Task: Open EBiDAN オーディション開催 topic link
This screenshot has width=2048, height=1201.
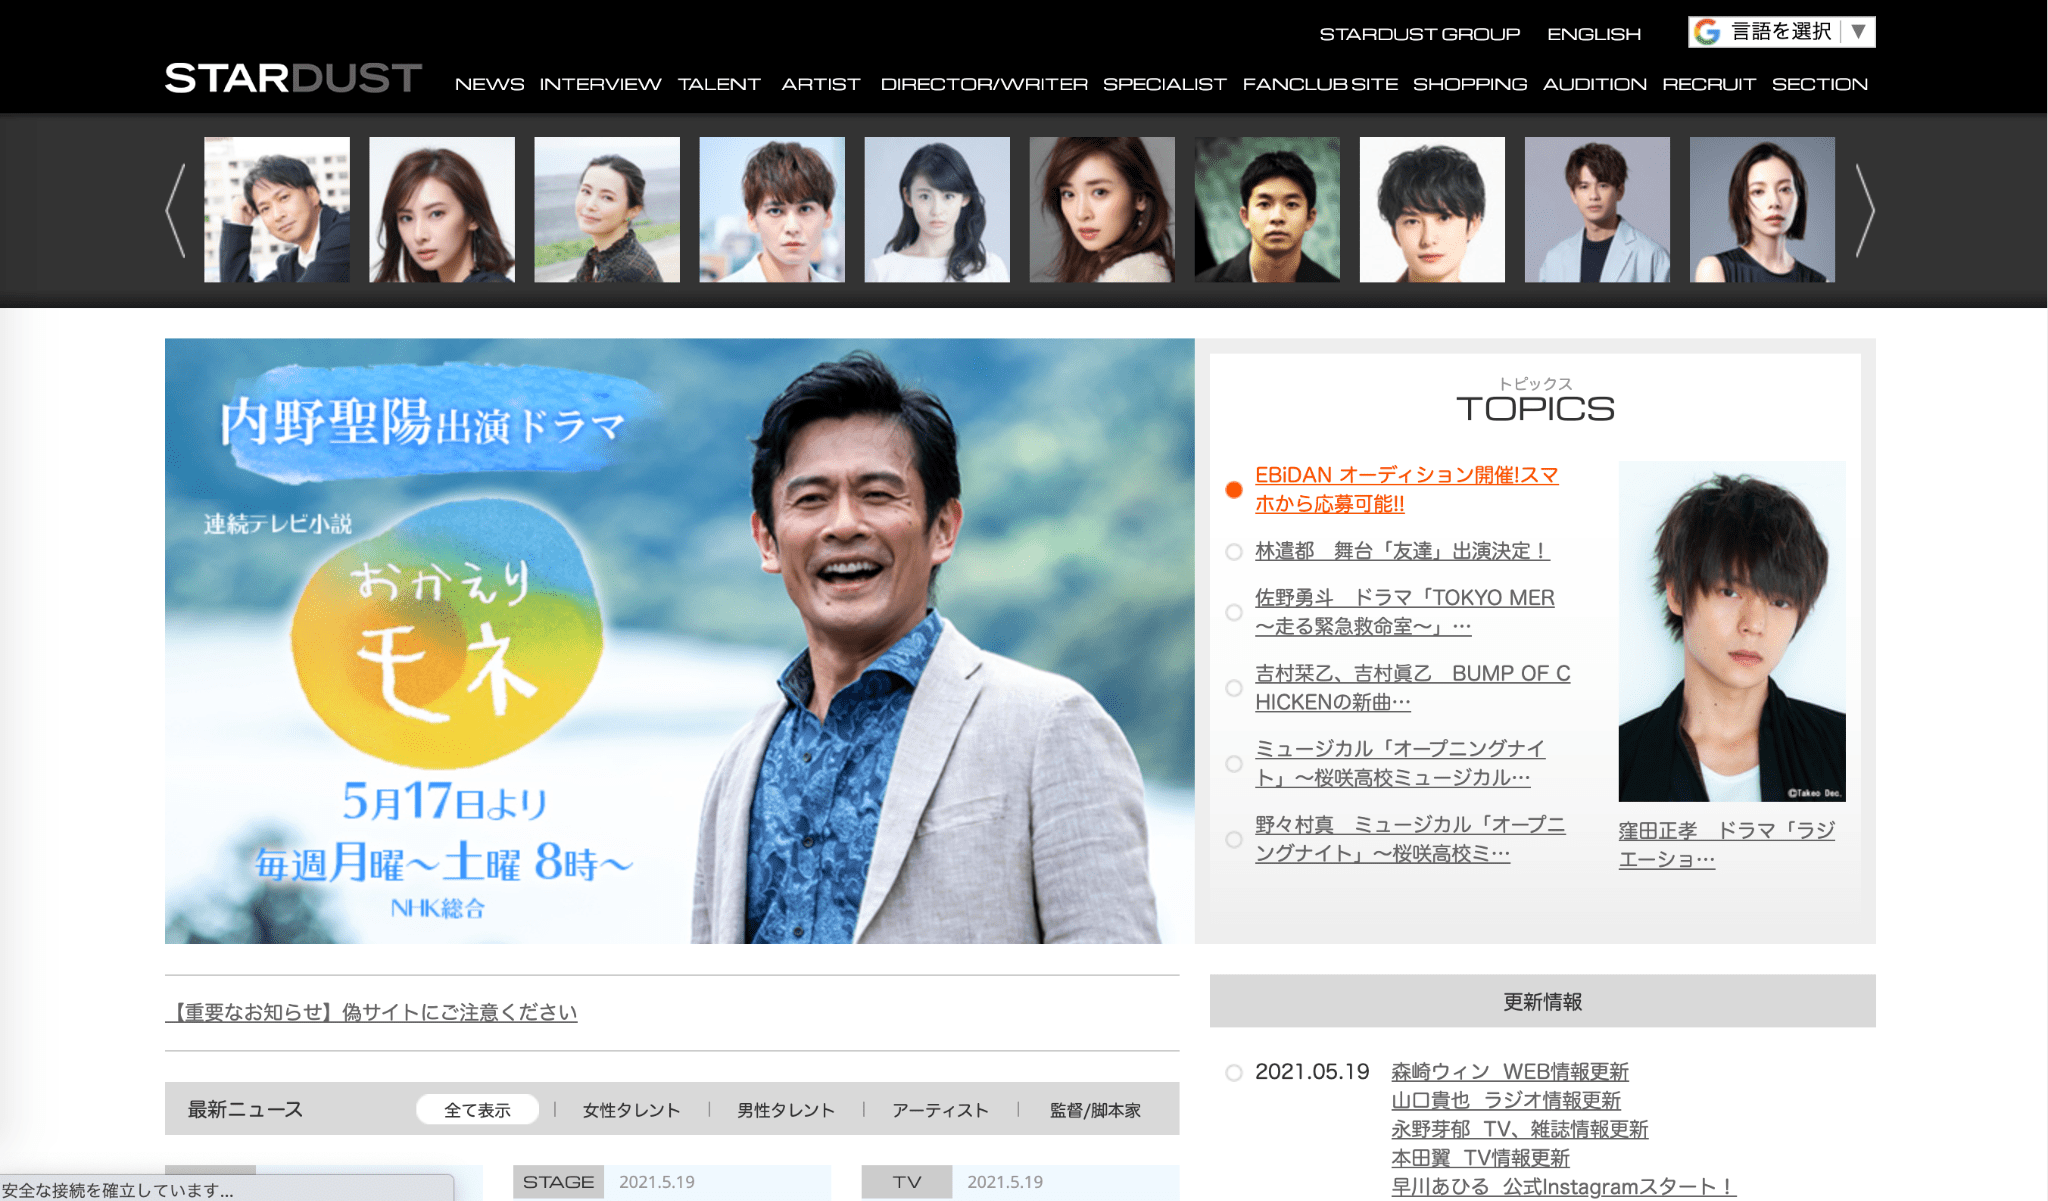Action: pos(1406,489)
